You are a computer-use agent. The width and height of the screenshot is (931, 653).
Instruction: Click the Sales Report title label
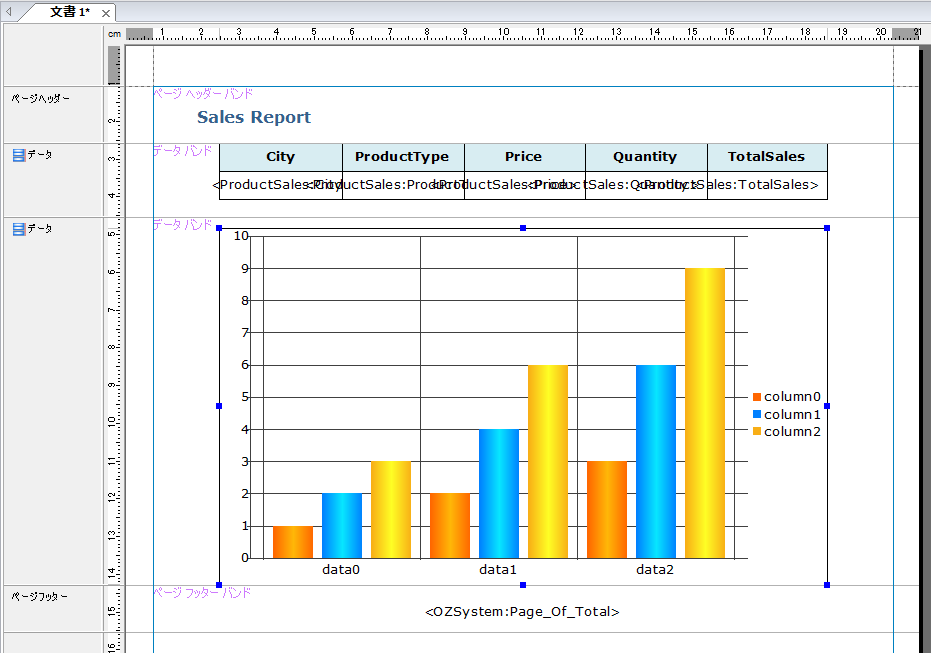(x=253, y=117)
